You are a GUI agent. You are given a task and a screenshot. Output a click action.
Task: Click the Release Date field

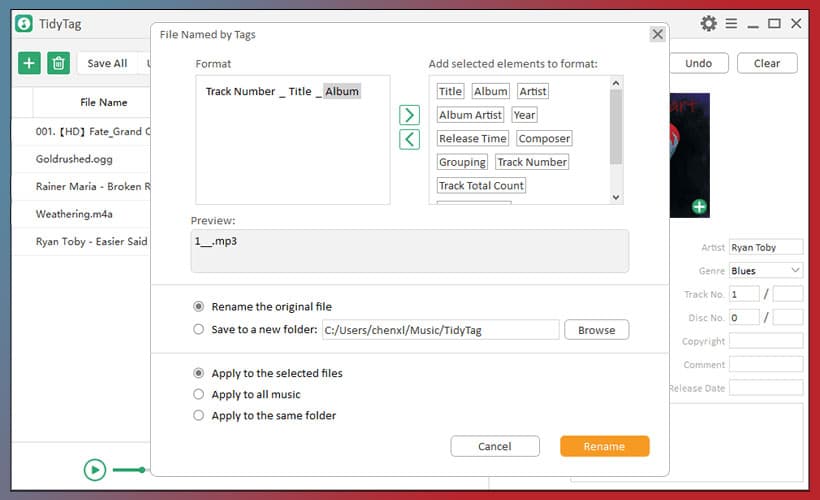[766, 388]
